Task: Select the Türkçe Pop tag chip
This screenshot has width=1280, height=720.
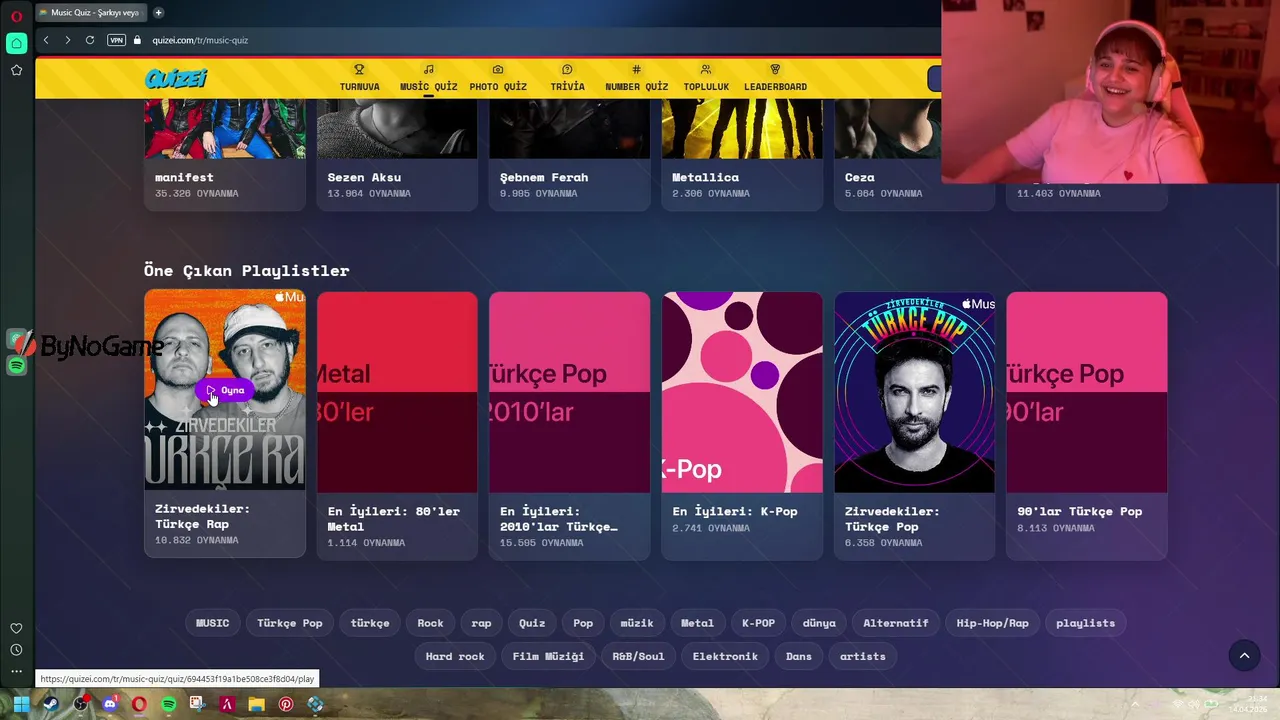Action: 290,623
